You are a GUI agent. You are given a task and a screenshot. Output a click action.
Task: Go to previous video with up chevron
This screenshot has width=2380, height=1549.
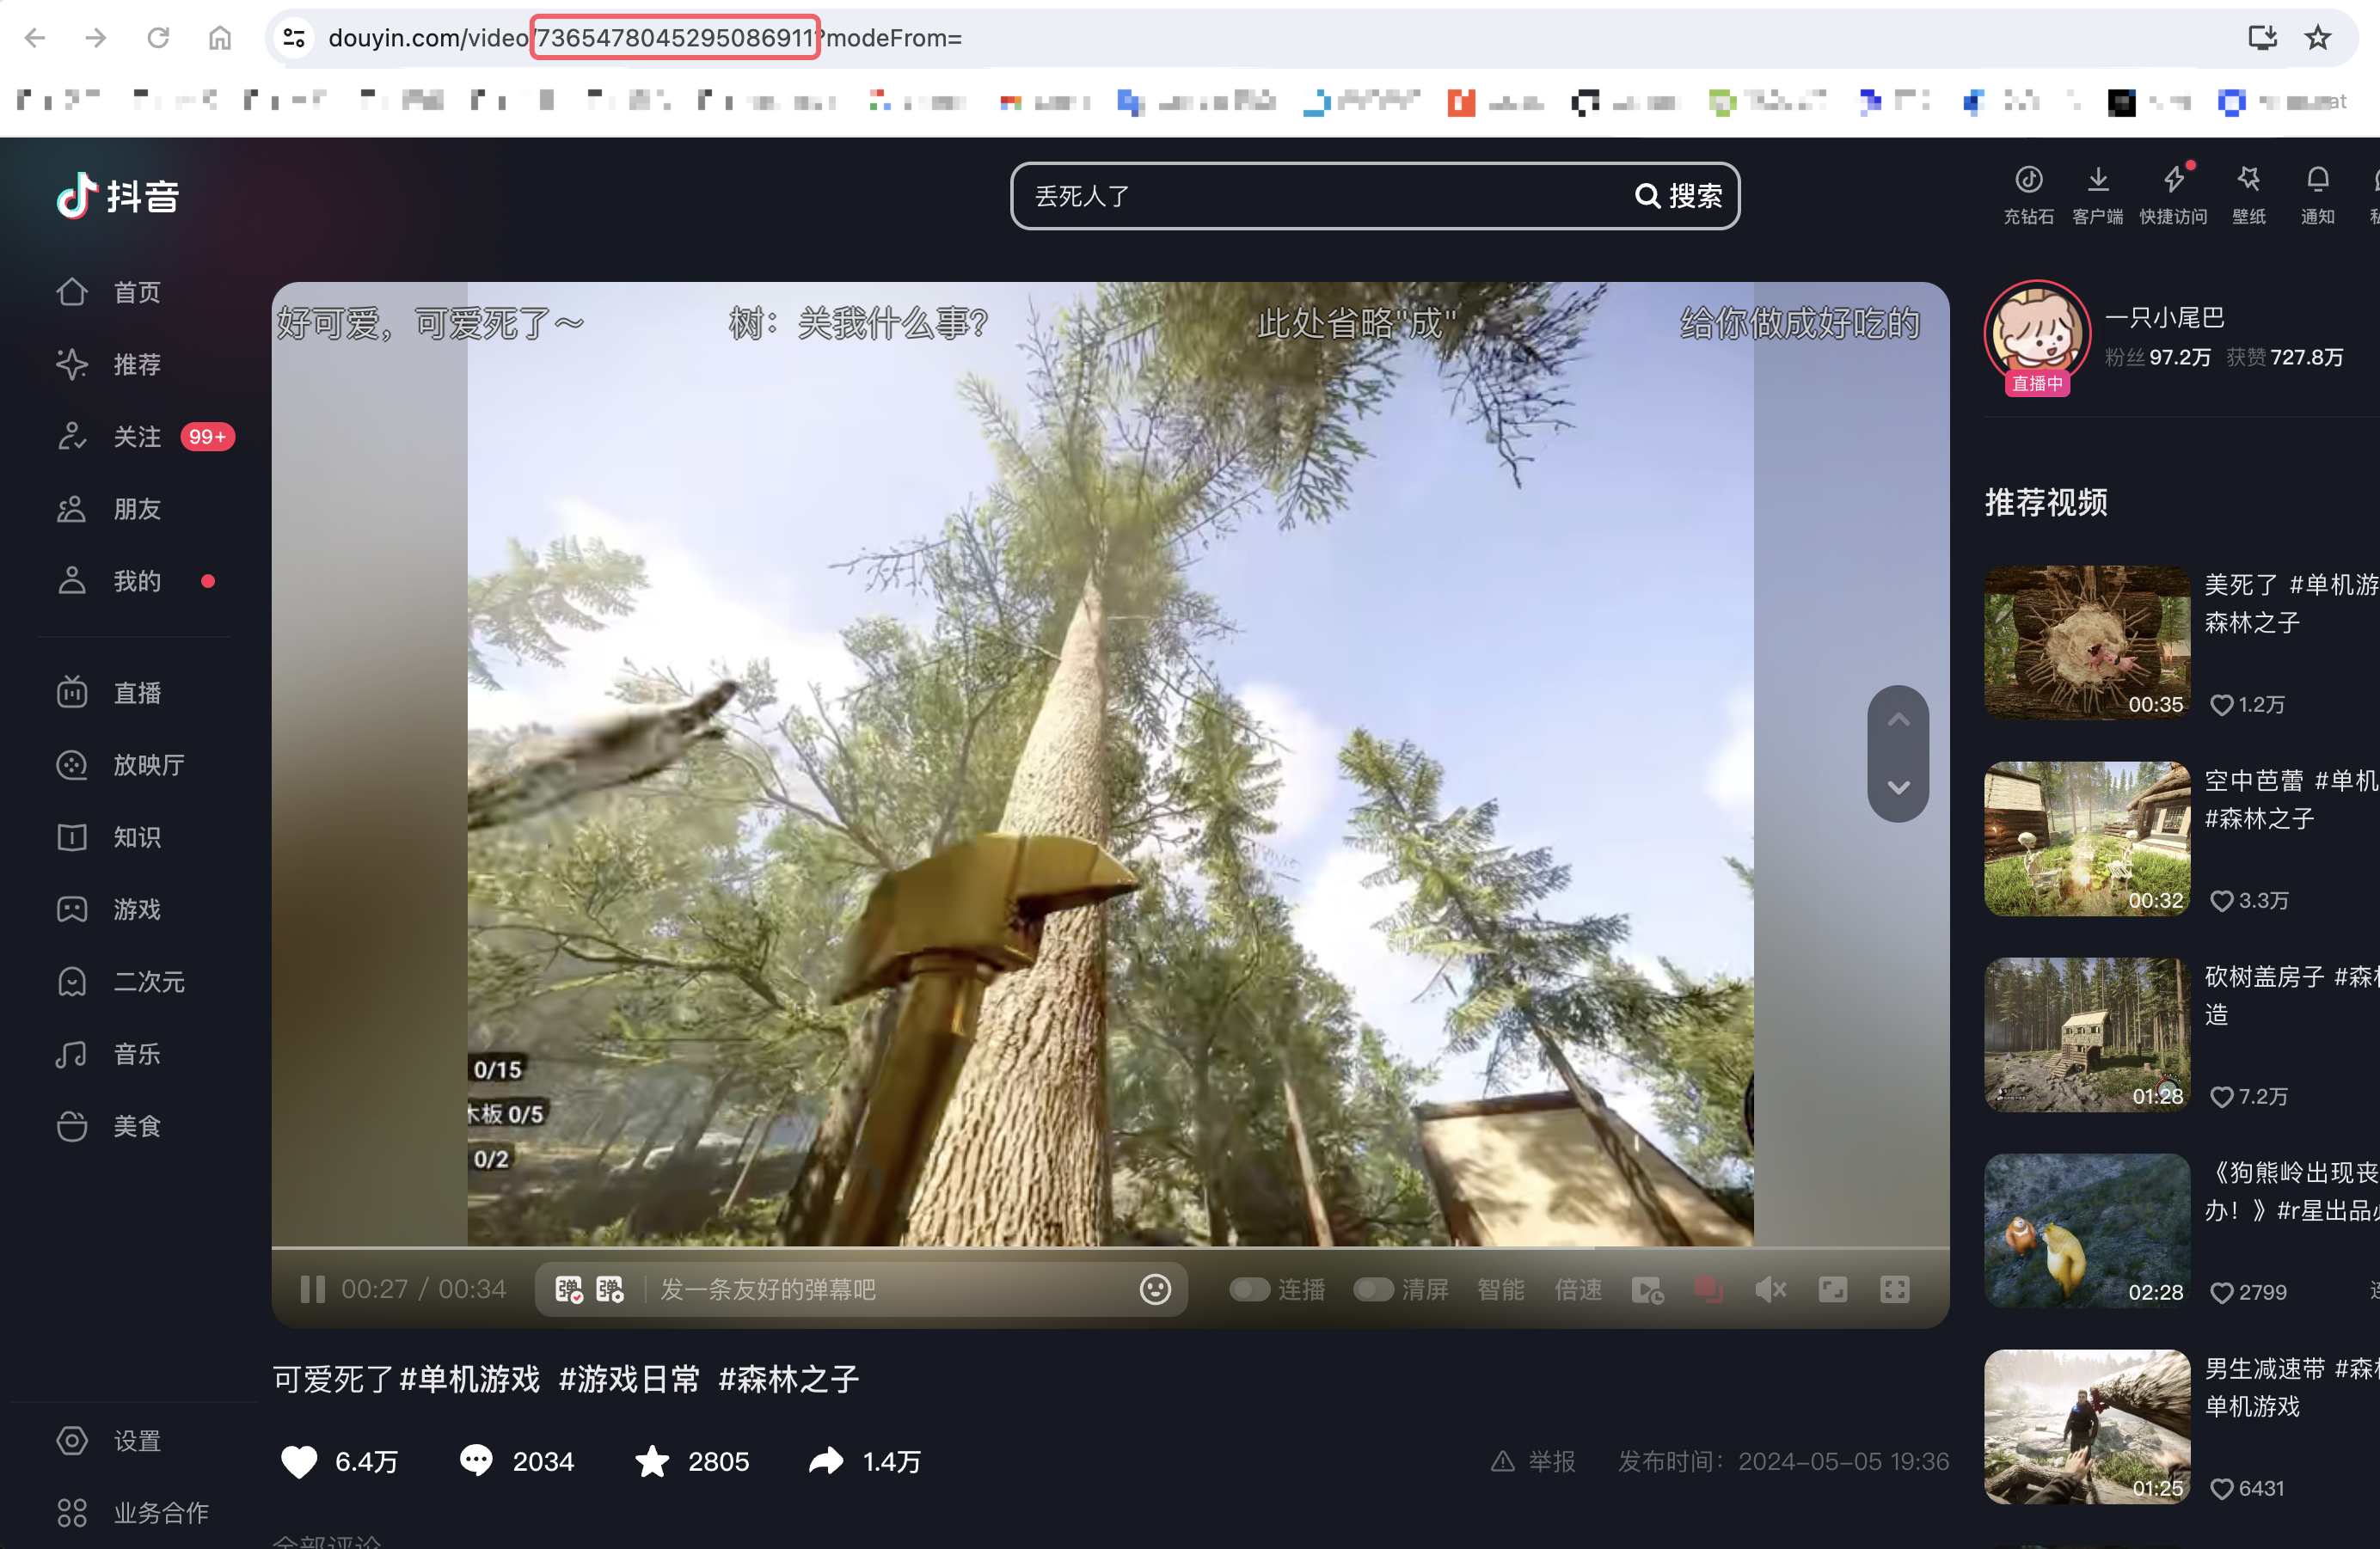pyautogui.click(x=1898, y=720)
